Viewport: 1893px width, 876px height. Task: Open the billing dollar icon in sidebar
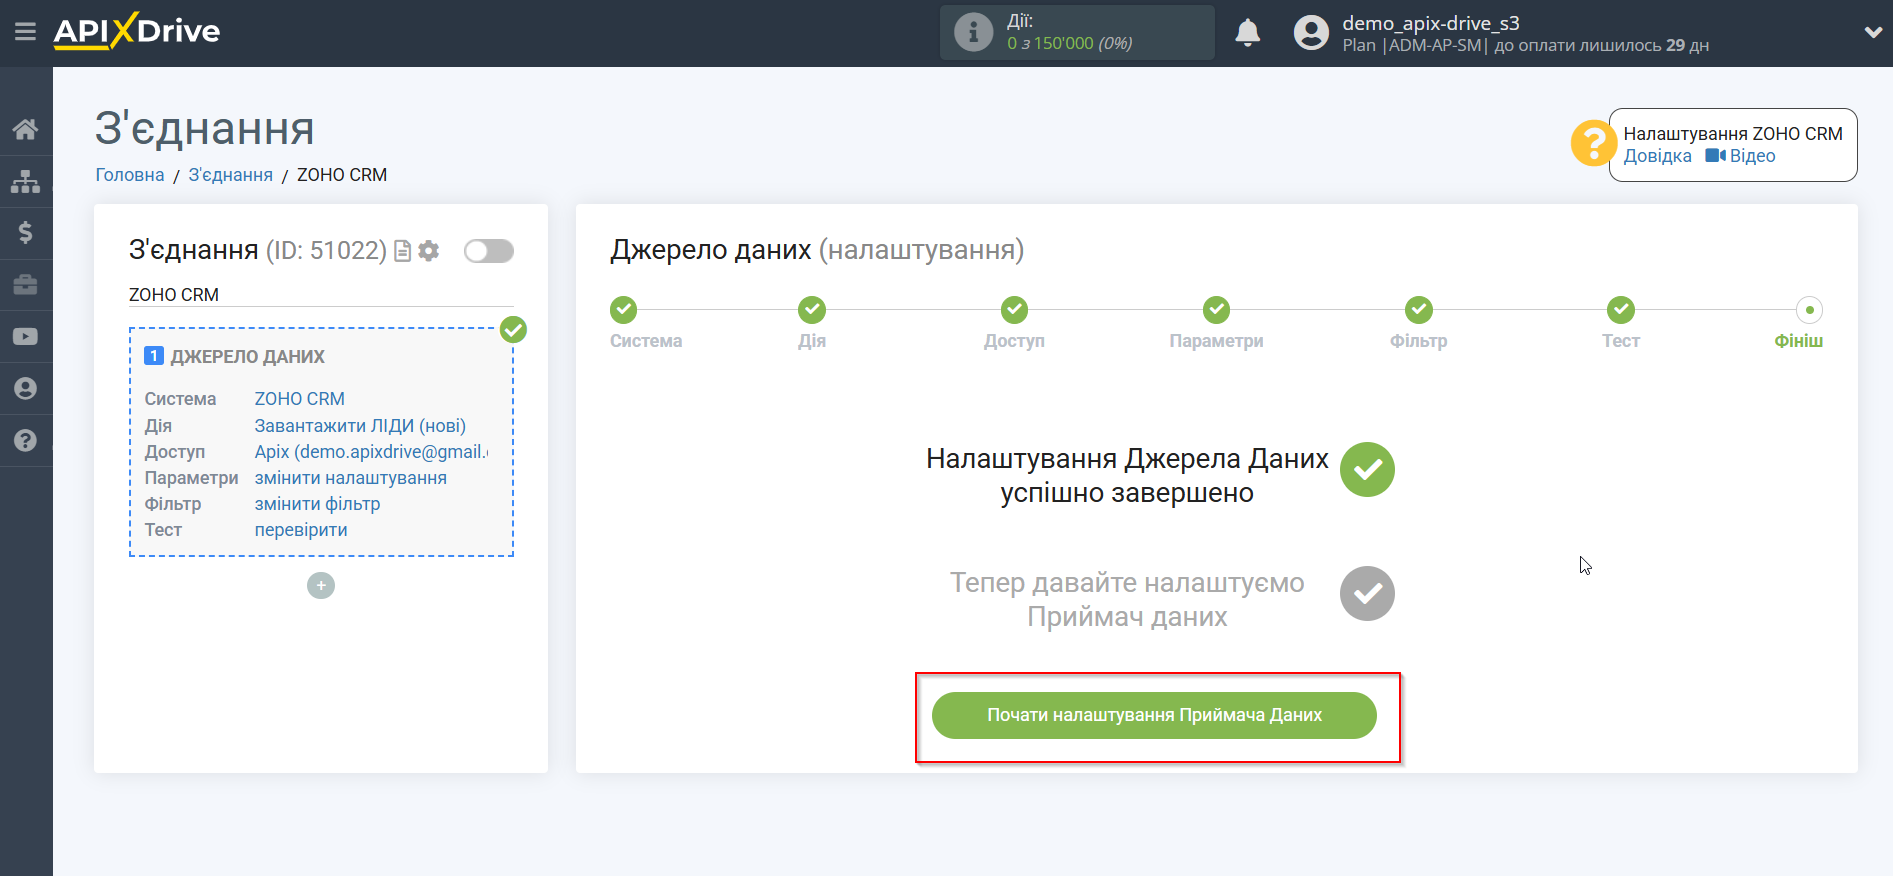pyautogui.click(x=26, y=233)
